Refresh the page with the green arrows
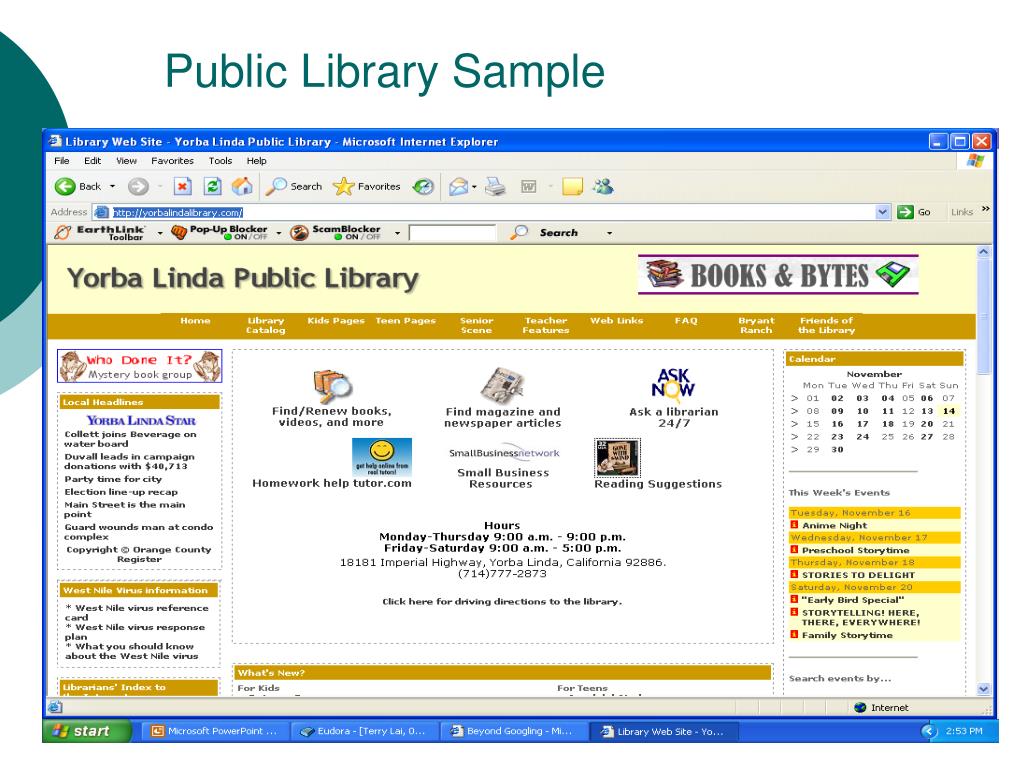Viewport: 1024px width, 768px height. pyautogui.click(x=212, y=187)
